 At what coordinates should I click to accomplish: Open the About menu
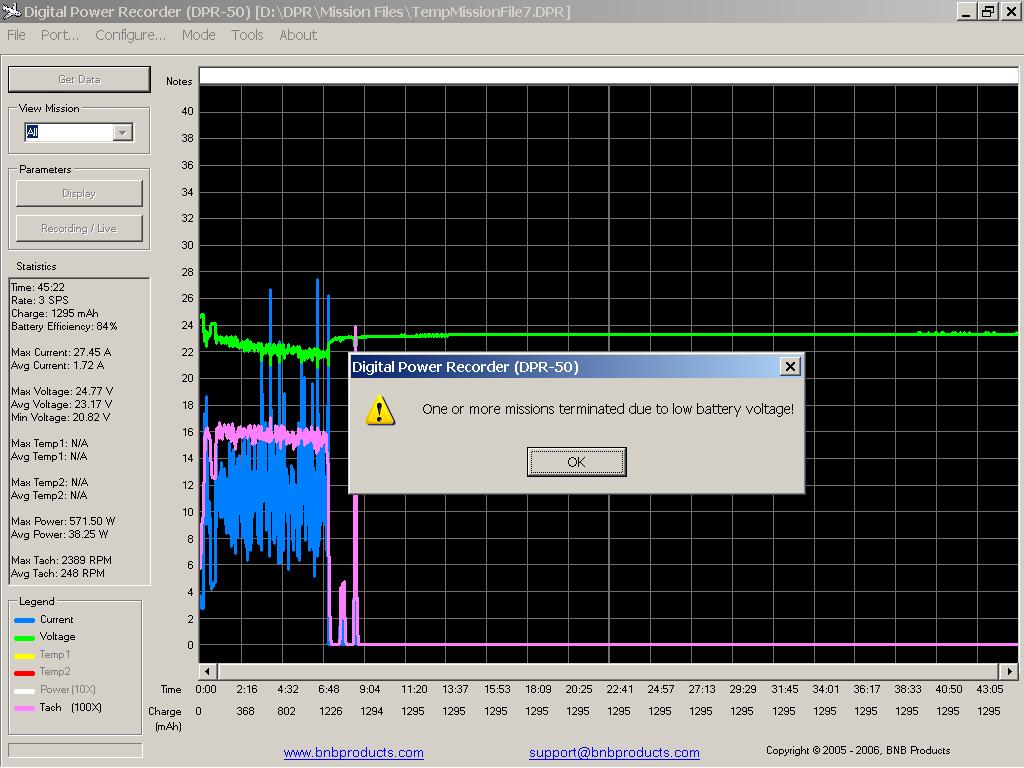298,35
